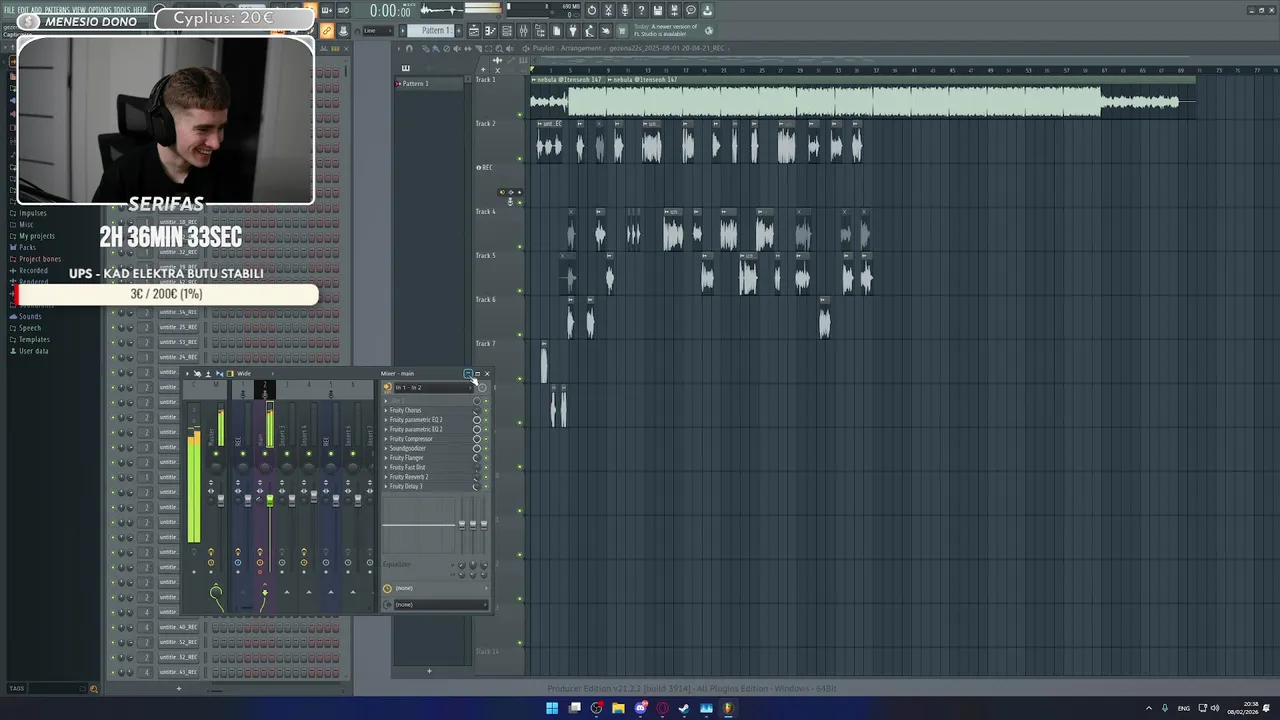Open the User data browser folder
This screenshot has width=1280, height=720.
tap(34, 351)
